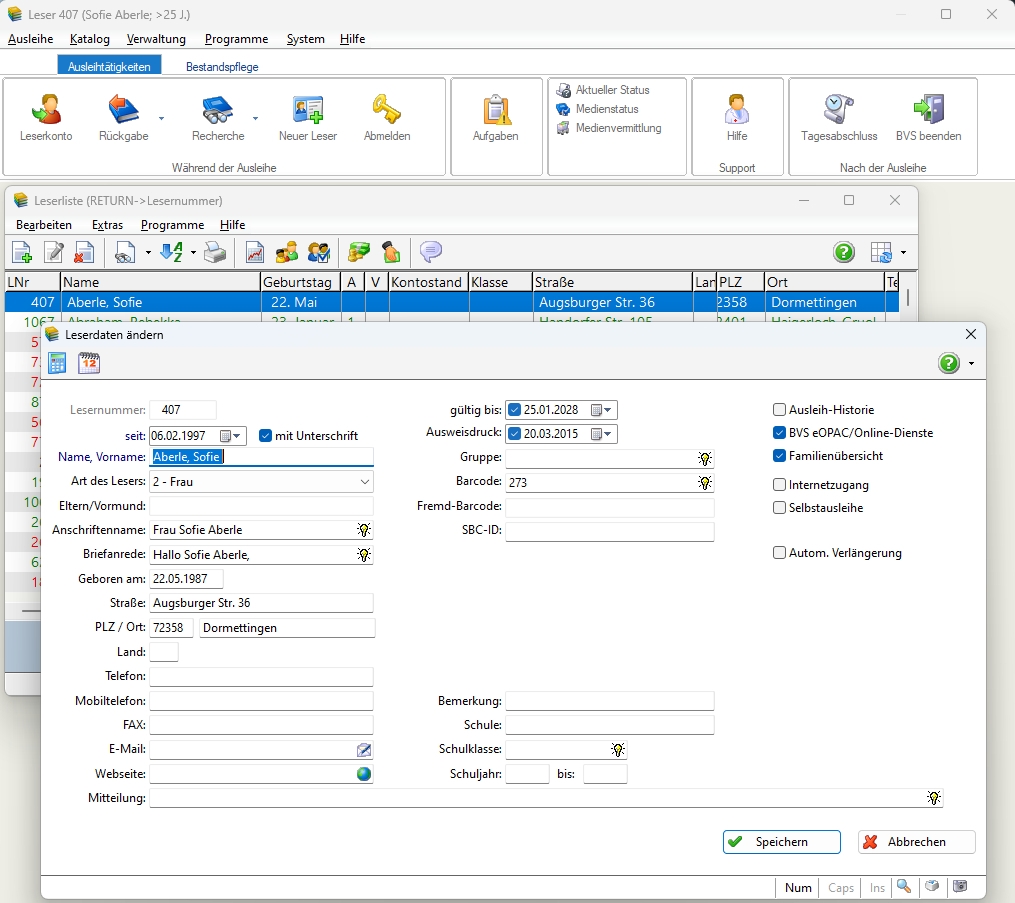
Task: Click the Webseite globe icon
Action: coord(364,774)
